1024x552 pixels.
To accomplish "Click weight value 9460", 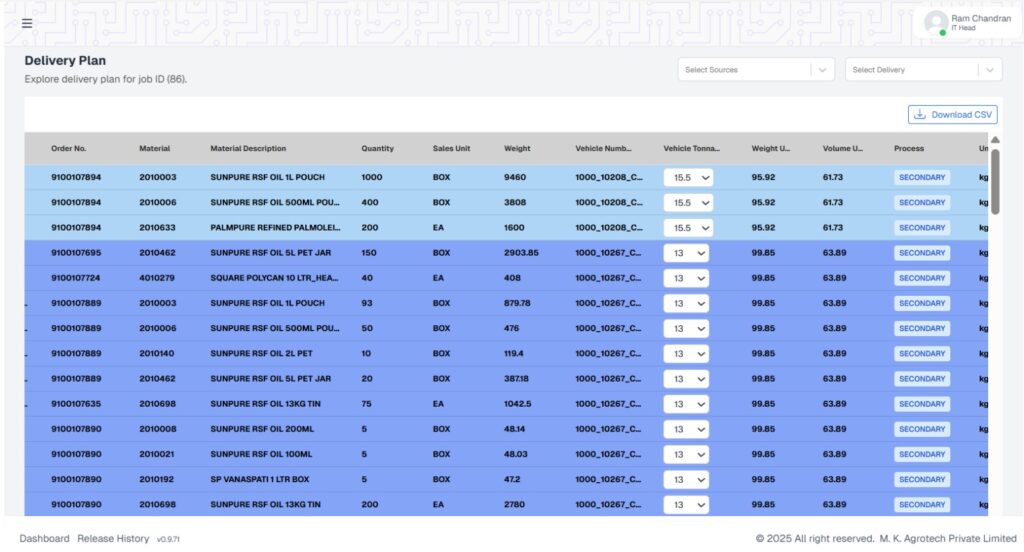I will (515, 178).
